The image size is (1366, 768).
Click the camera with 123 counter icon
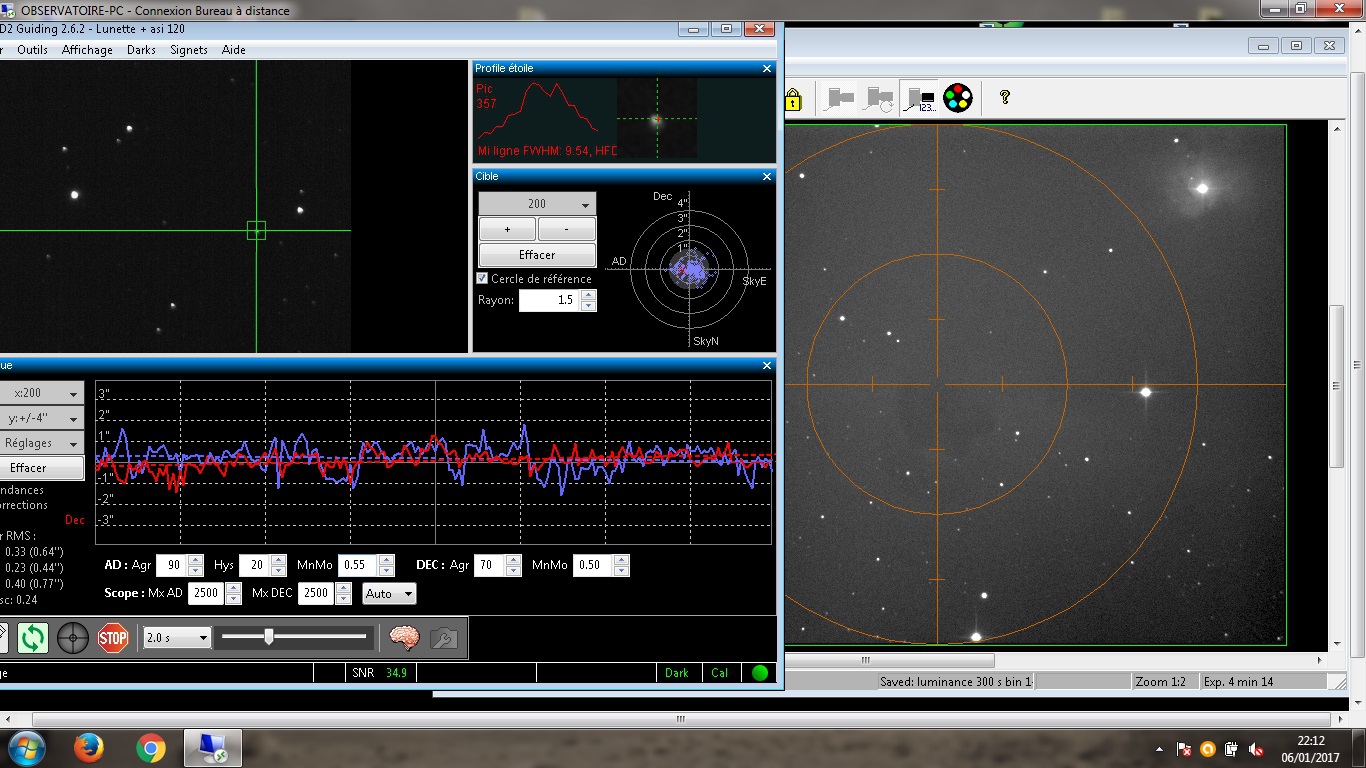(x=919, y=98)
